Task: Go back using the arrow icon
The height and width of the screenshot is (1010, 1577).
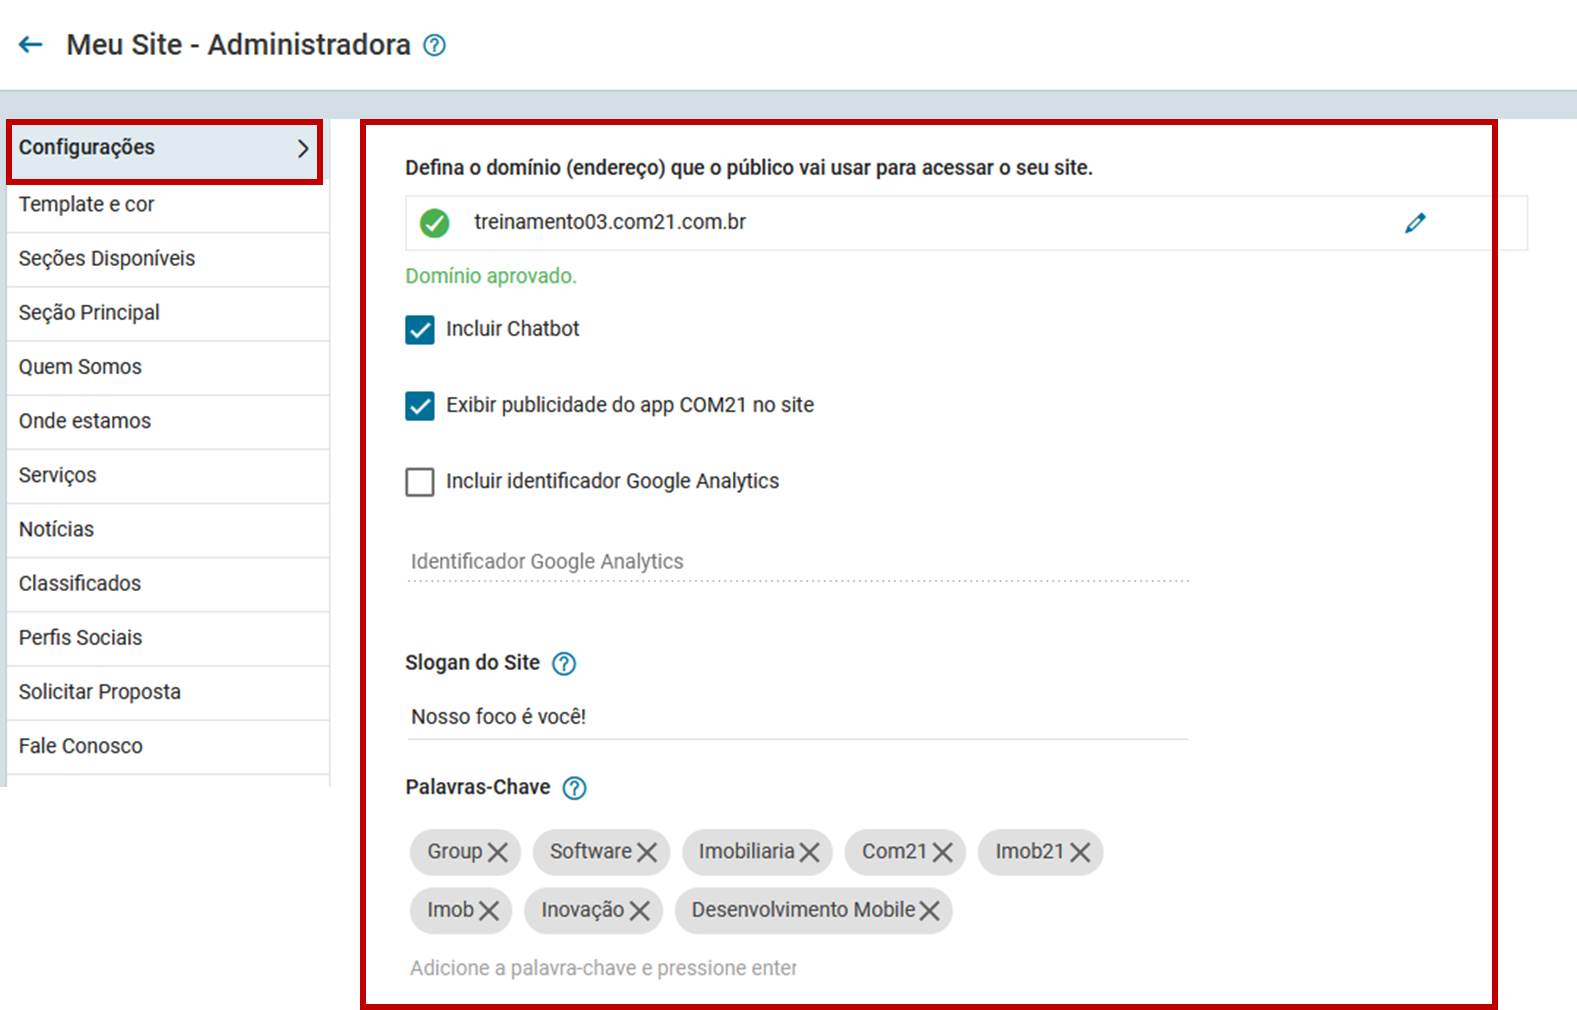Action: tap(31, 44)
